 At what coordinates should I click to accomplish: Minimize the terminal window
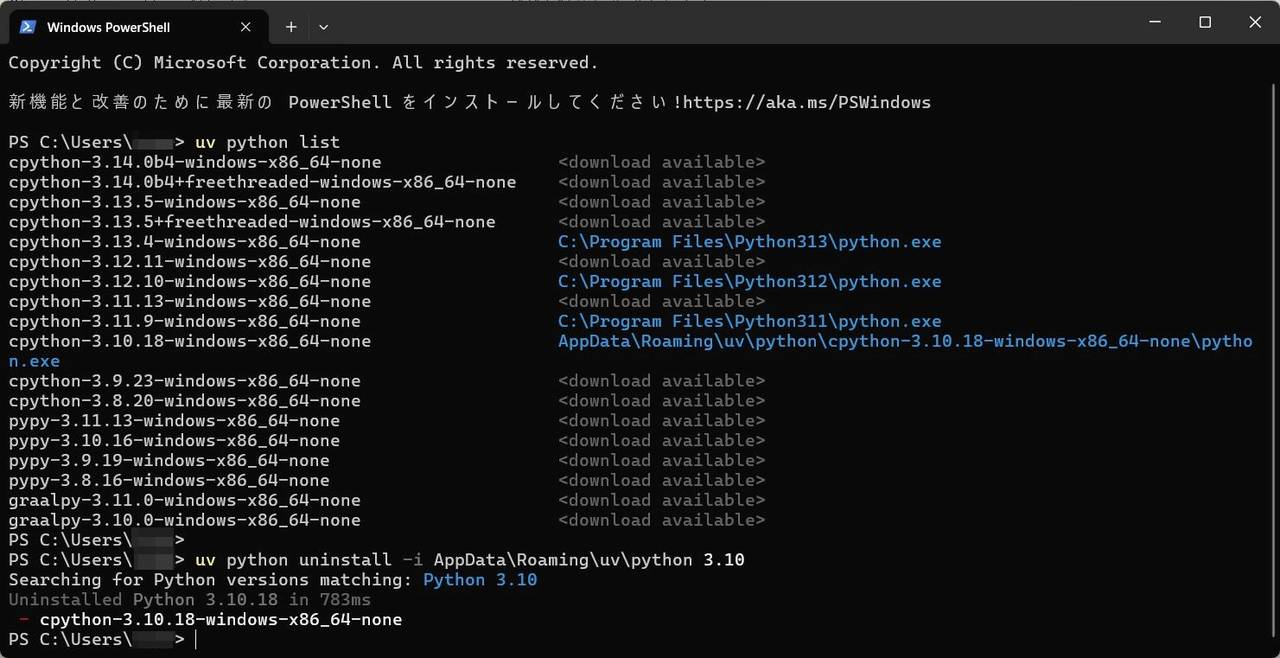pos(1154,22)
